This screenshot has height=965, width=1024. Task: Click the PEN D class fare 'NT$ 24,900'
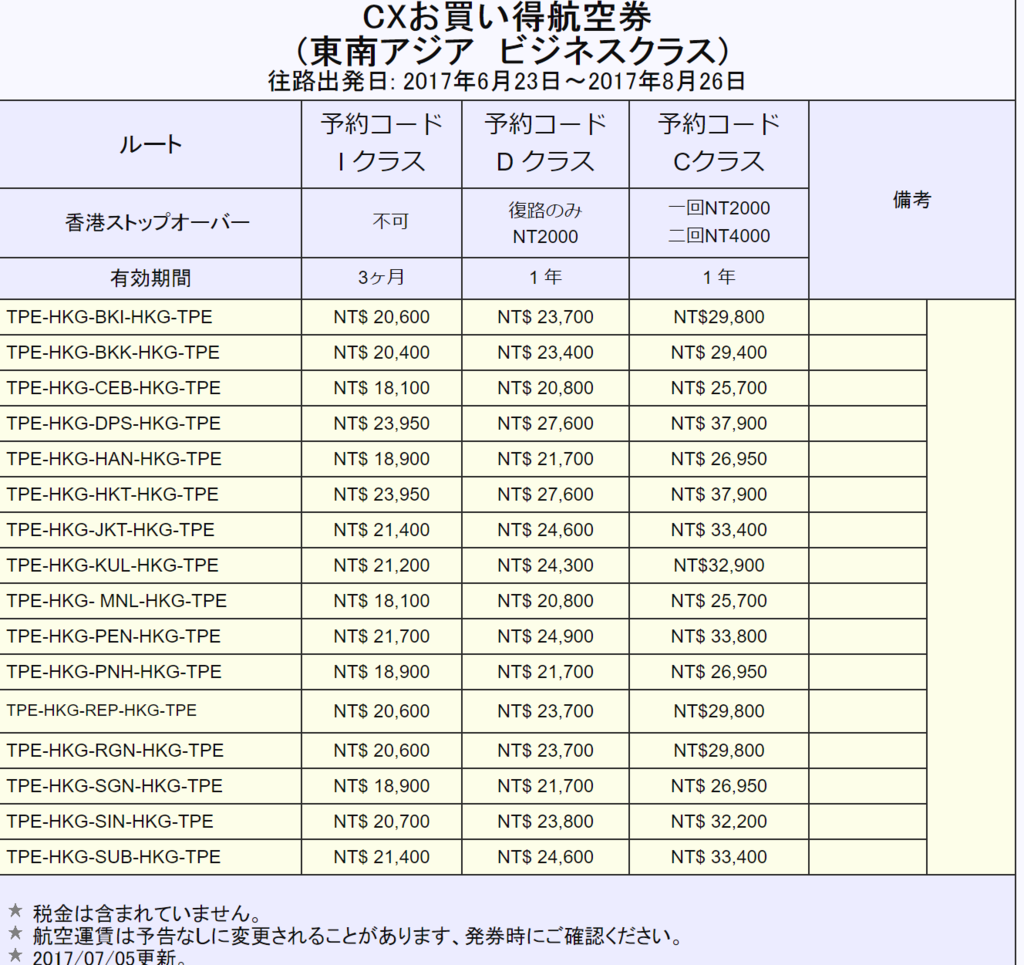tap(545, 636)
